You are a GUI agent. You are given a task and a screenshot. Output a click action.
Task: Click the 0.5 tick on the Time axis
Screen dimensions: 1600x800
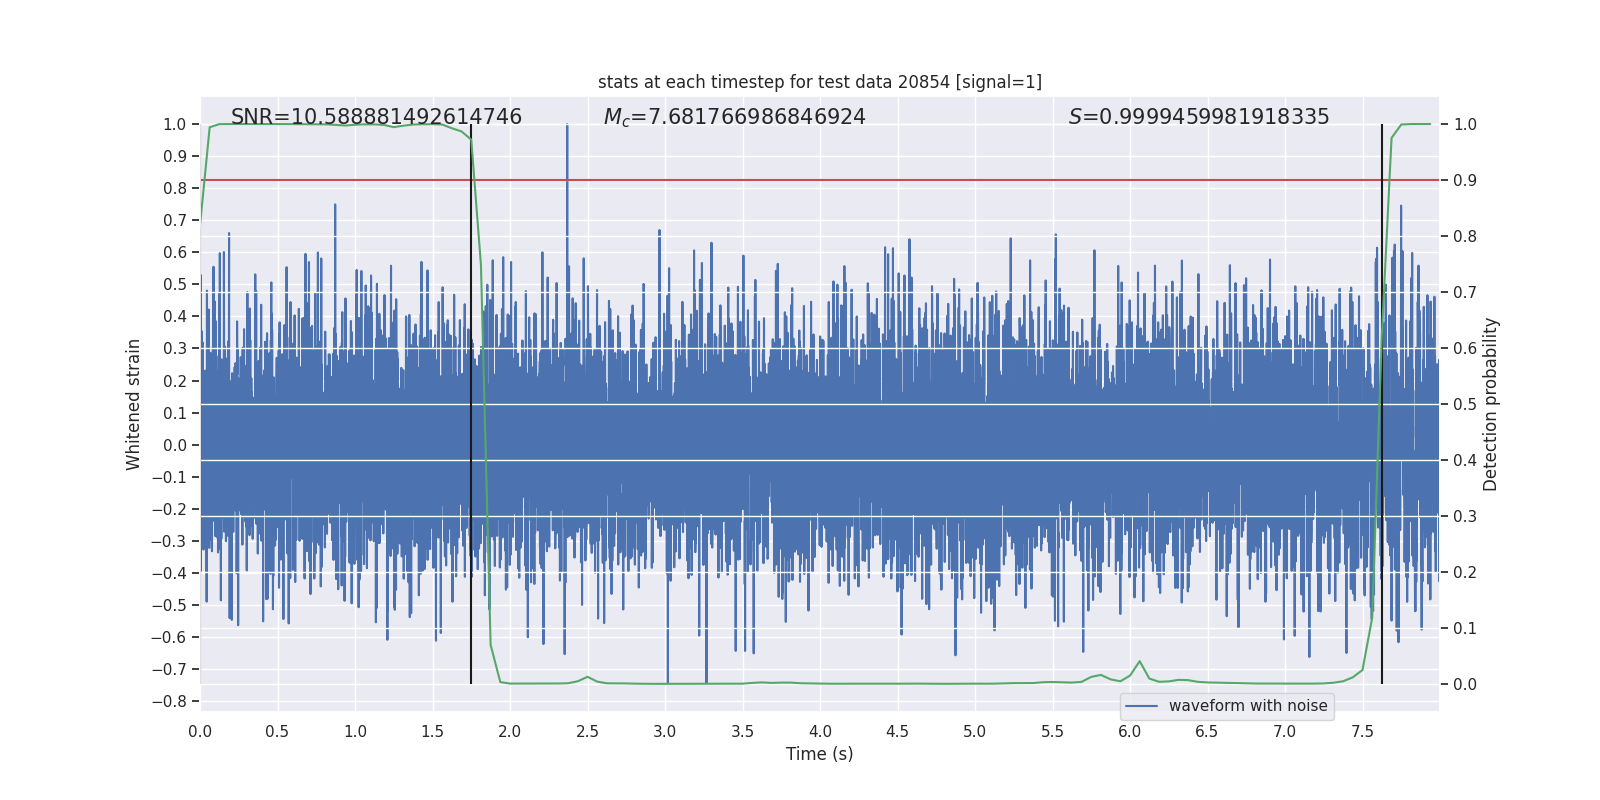[277, 731]
